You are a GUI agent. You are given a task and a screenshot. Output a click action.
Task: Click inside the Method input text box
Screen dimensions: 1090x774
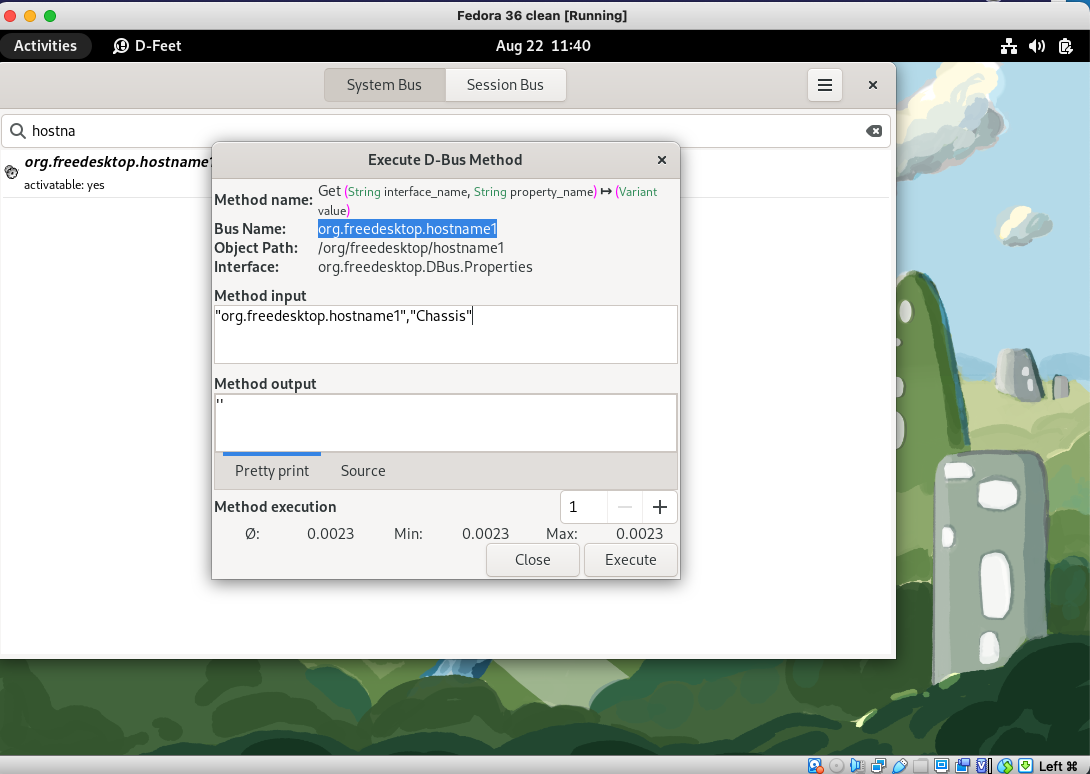tap(446, 334)
